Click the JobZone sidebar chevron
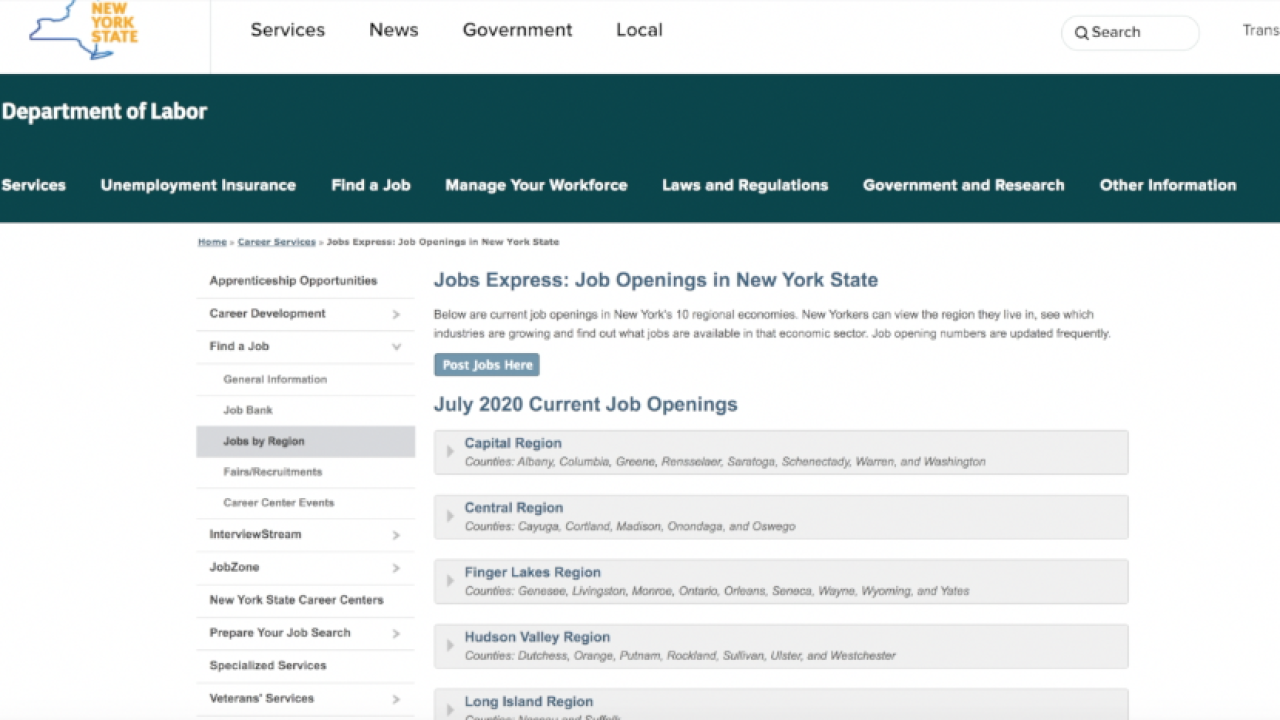 tap(396, 568)
